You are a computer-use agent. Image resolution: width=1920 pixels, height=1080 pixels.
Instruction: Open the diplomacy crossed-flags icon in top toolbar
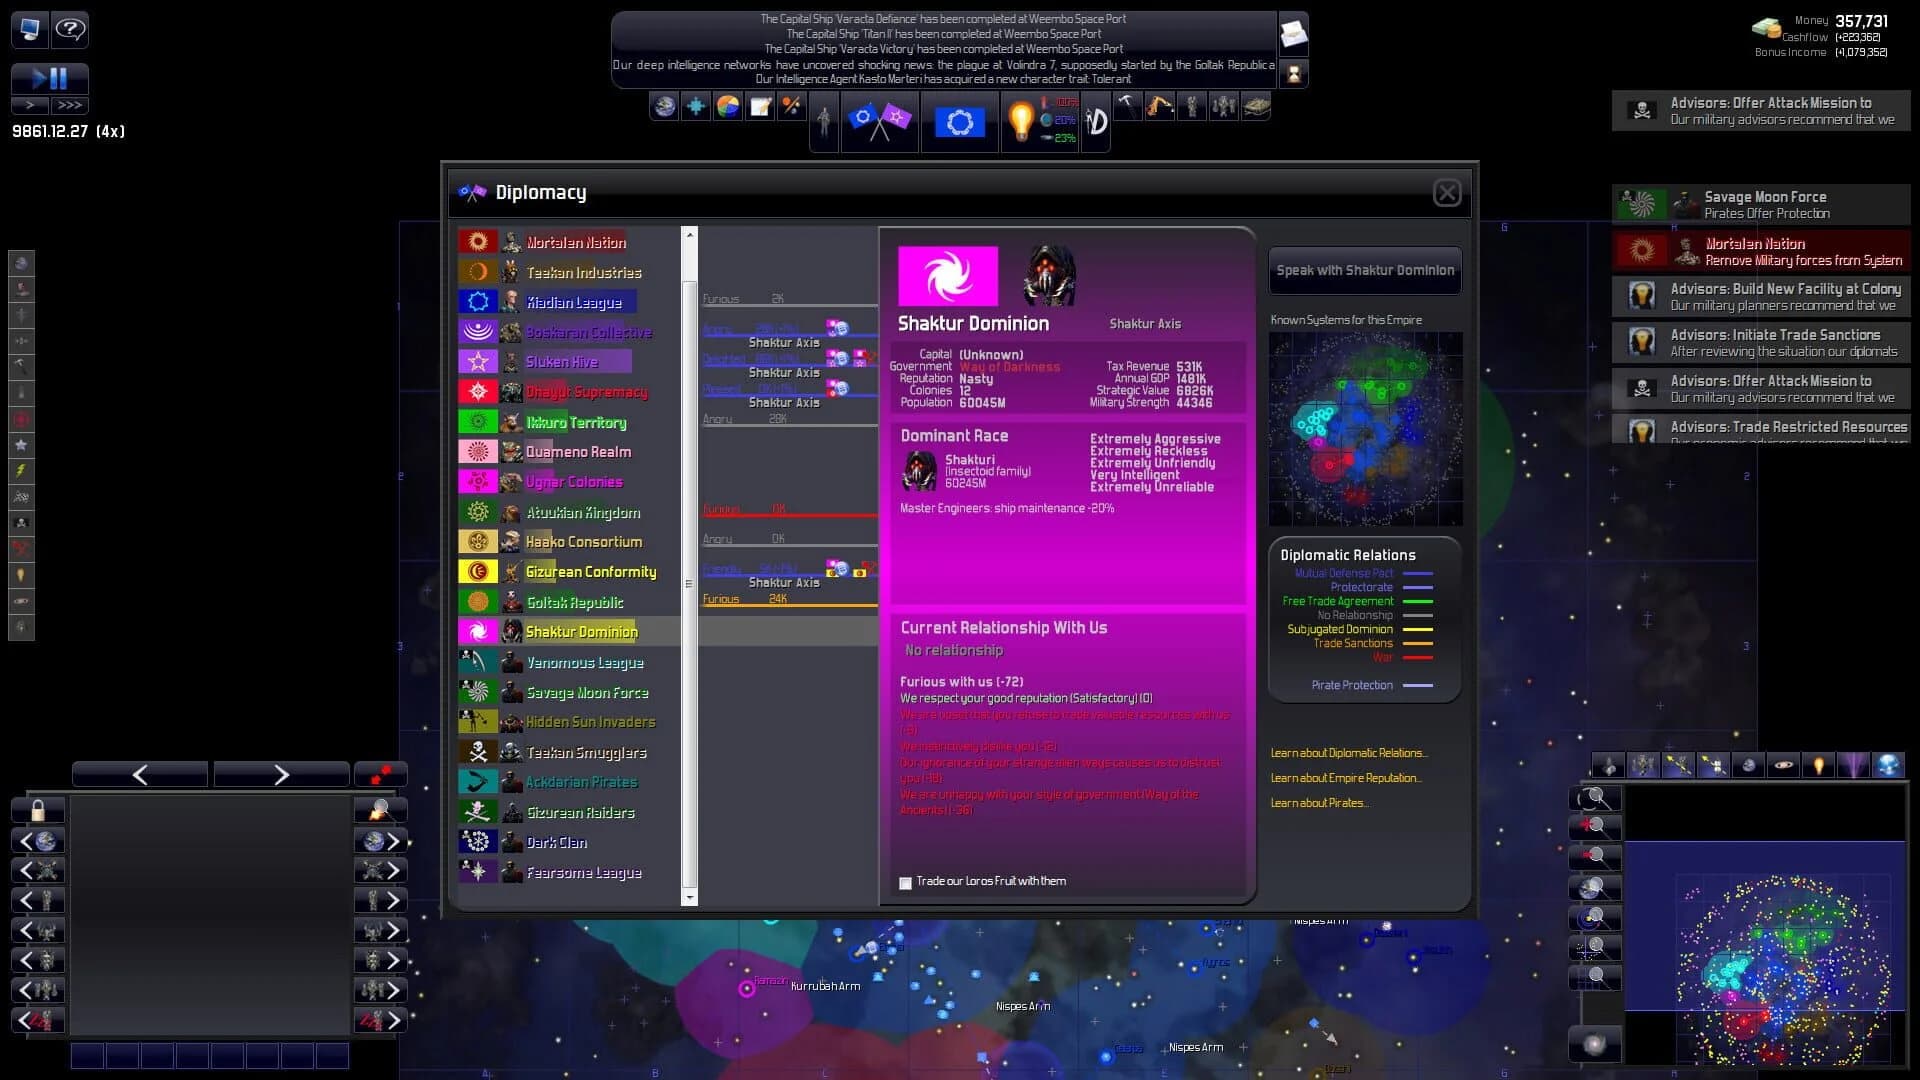pyautogui.click(x=878, y=120)
